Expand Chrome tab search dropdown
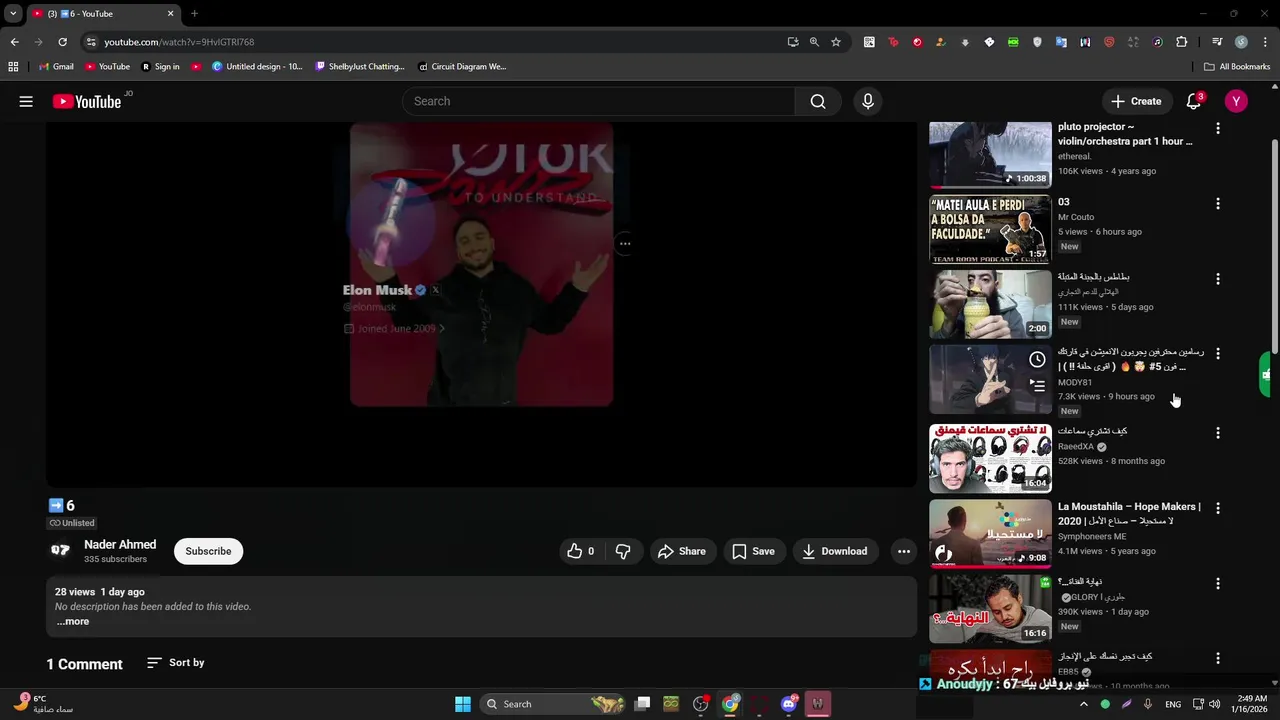 (13, 14)
